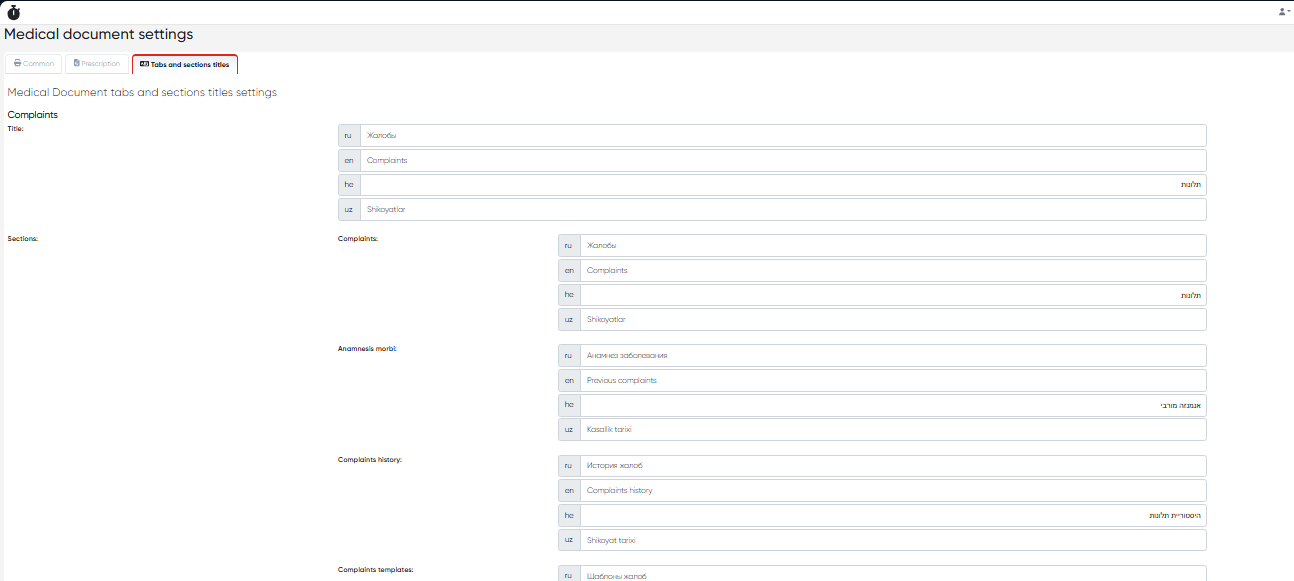Click the Anamnesis morbi Russian field
This screenshot has width=1294, height=581.
pos(892,355)
